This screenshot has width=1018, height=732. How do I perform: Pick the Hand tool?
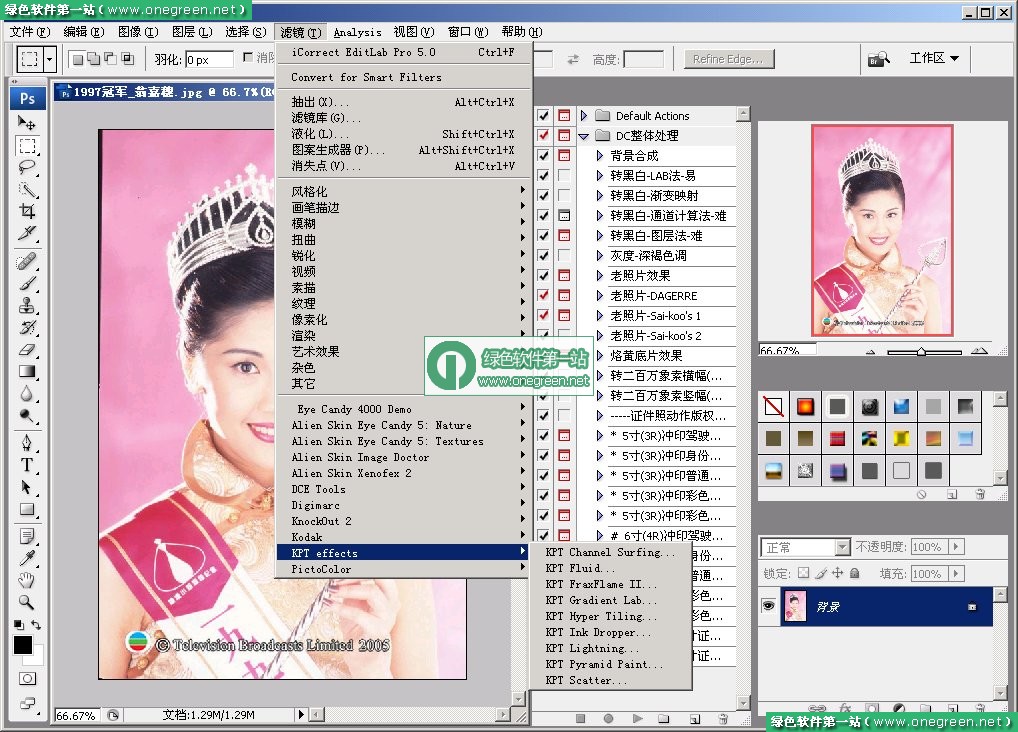[27, 580]
